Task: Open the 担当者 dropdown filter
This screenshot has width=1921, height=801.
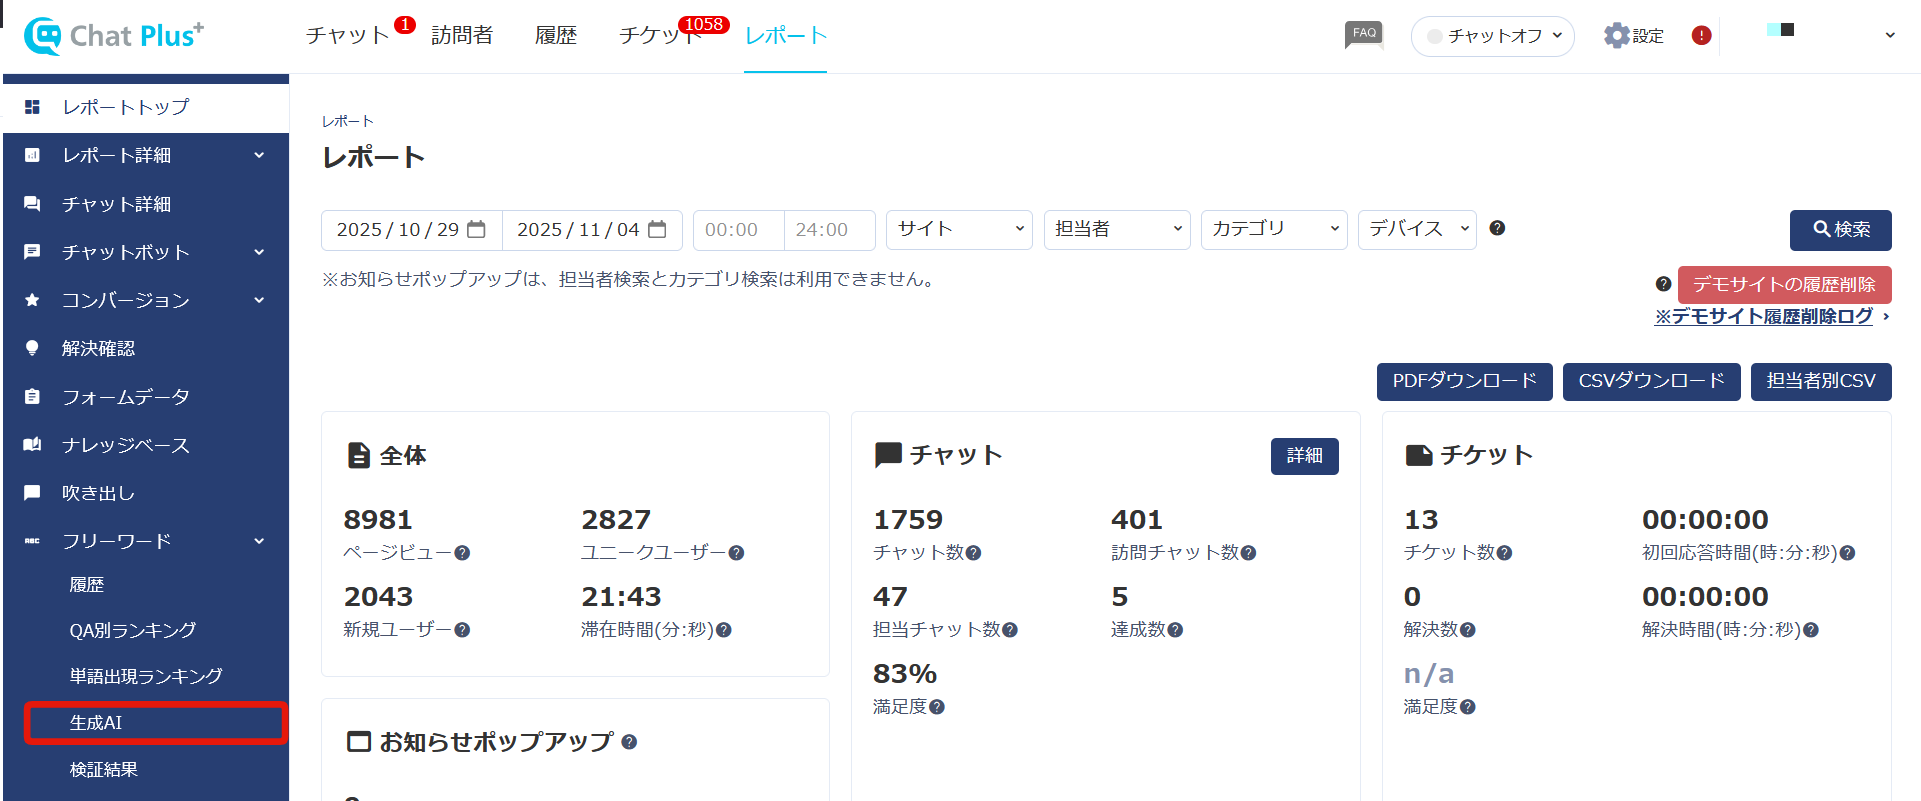Action: pos(1116,230)
